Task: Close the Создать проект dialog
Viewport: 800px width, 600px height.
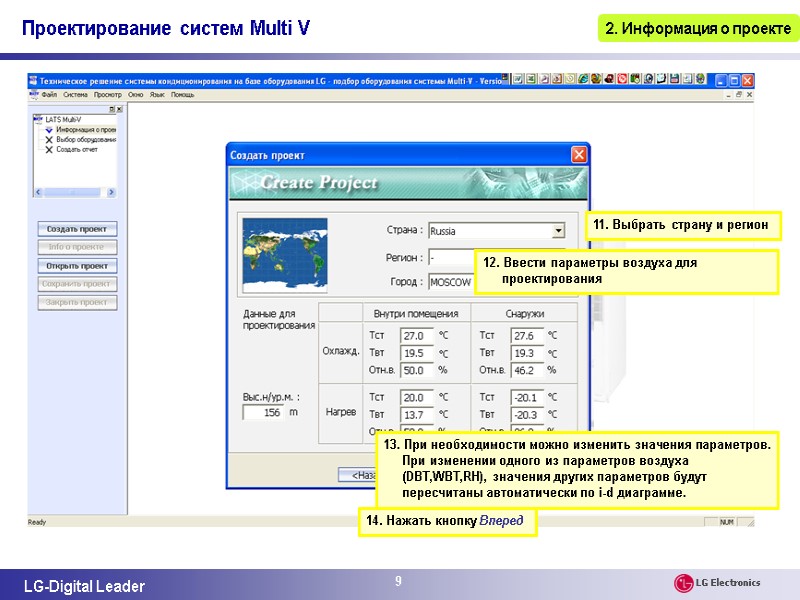Action: pos(579,155)
